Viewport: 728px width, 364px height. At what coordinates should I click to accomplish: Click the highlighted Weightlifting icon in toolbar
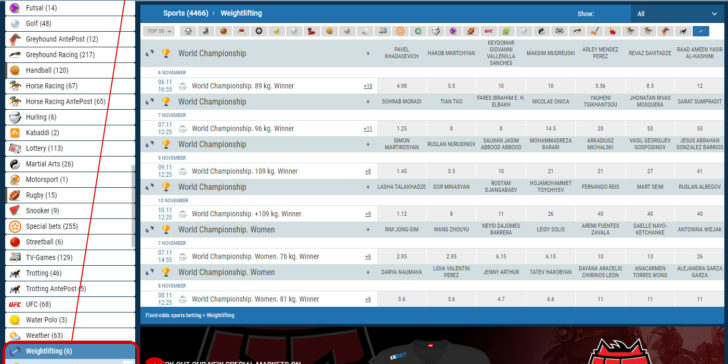(x=701, y=32)
